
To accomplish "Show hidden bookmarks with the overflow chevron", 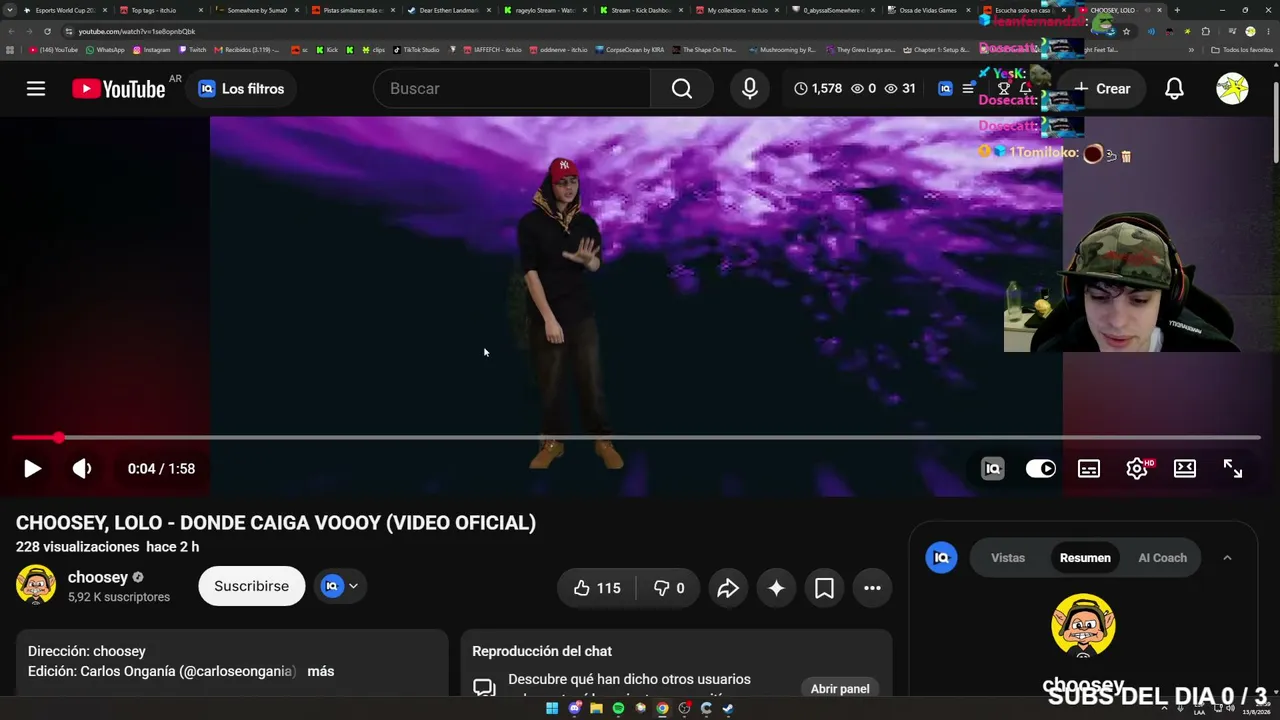I will click(1191, 49).
